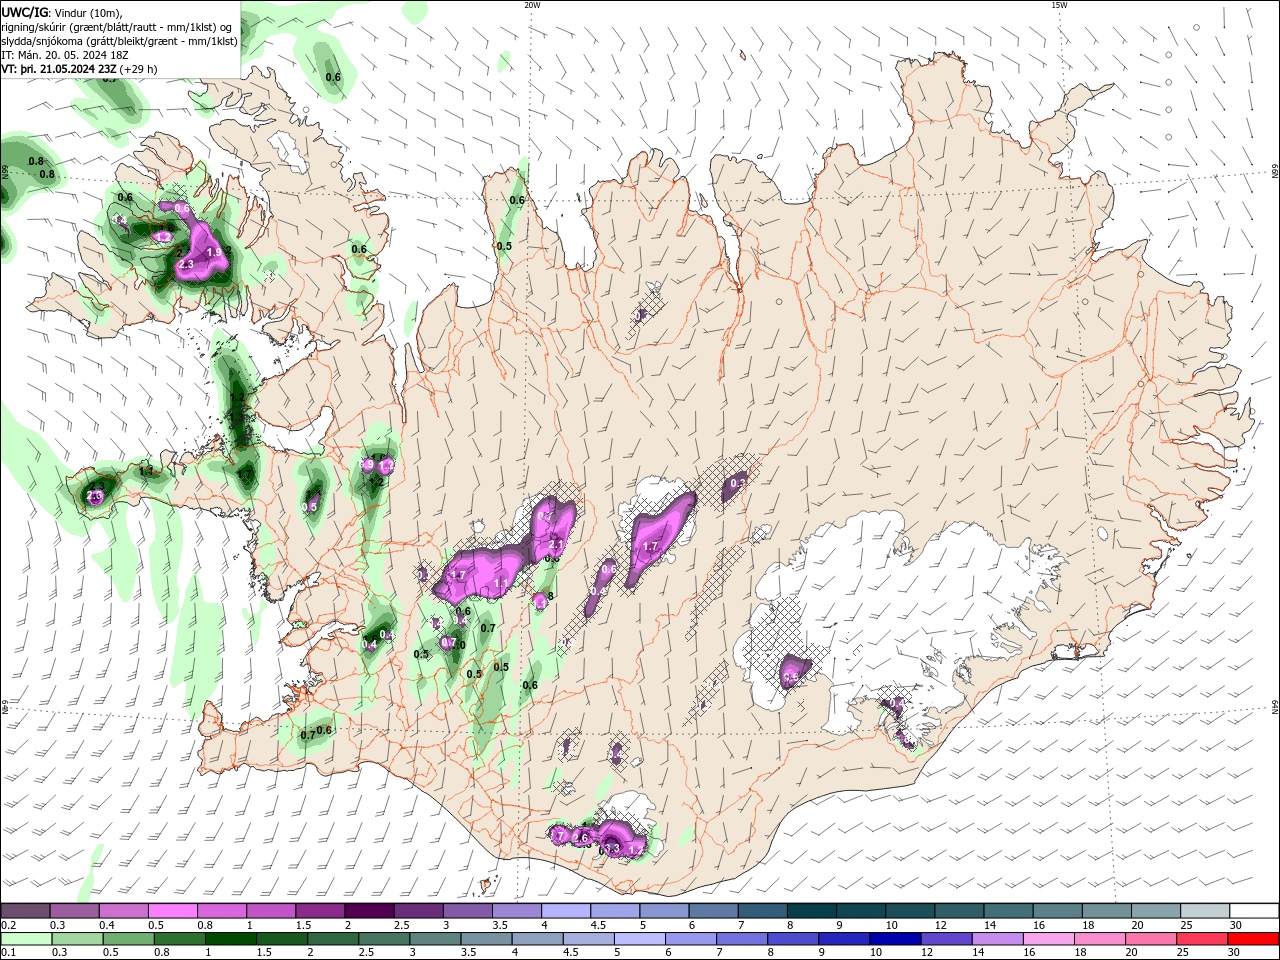Click the '1.3' value on the southern glacier

click(612, 848)
